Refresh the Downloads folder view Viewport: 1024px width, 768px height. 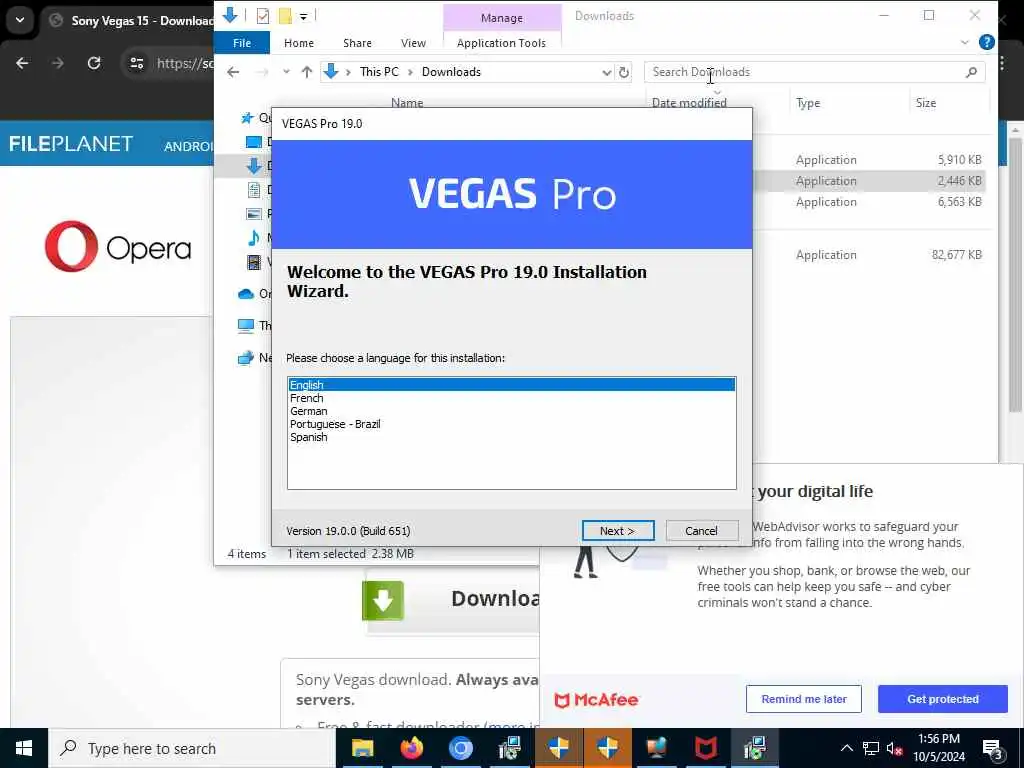coord(624,72)
